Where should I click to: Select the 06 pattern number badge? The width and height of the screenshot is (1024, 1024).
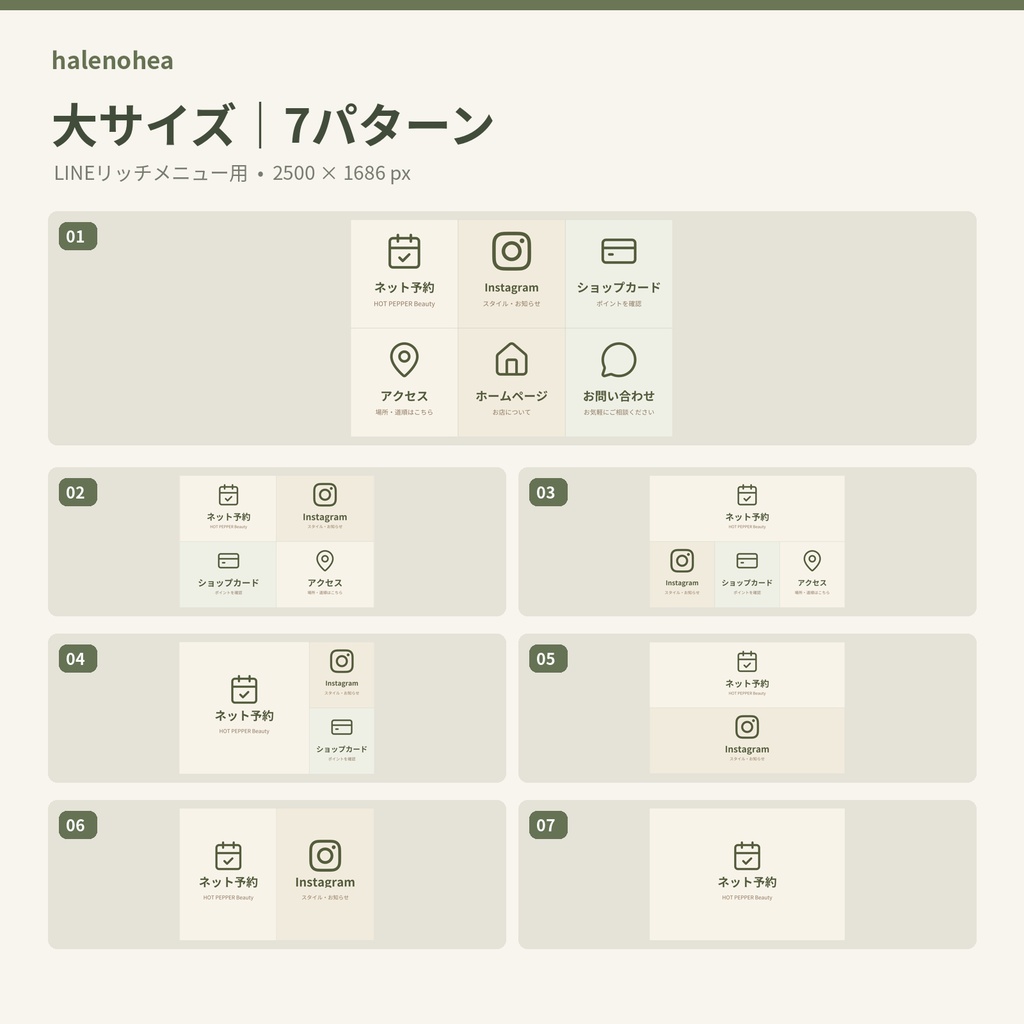tap(78, 825)
